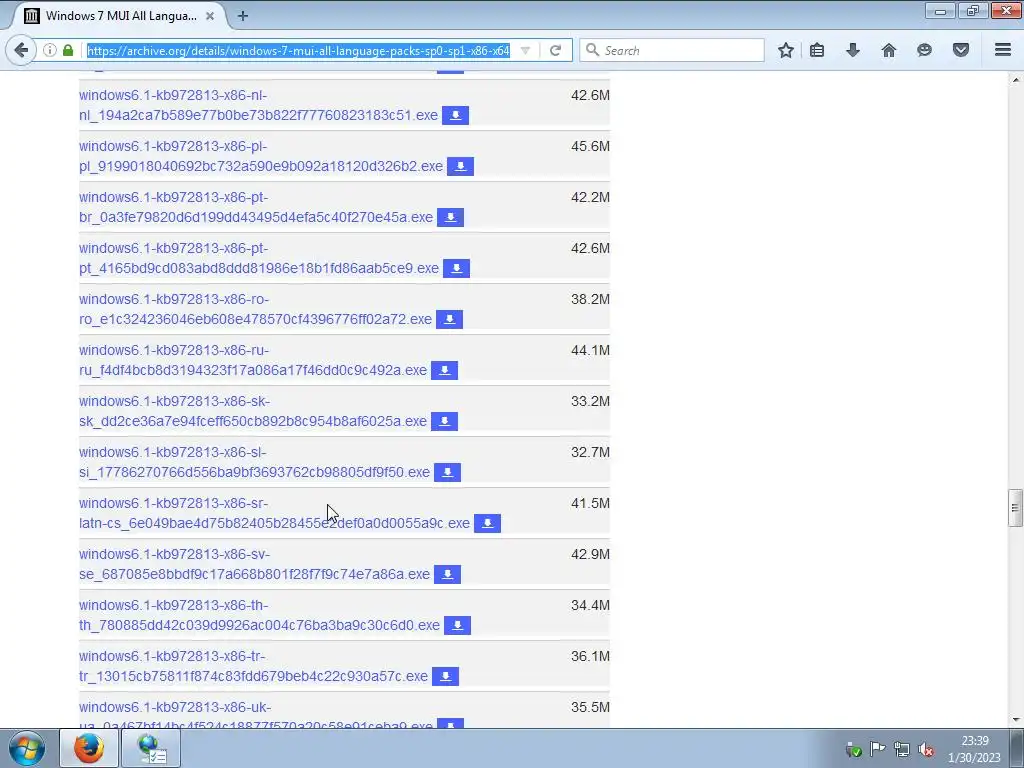The width and height of the screenshot is (1024, 768).
Task: Click the 36.1M size text
Action: click(x=590, y=656)
